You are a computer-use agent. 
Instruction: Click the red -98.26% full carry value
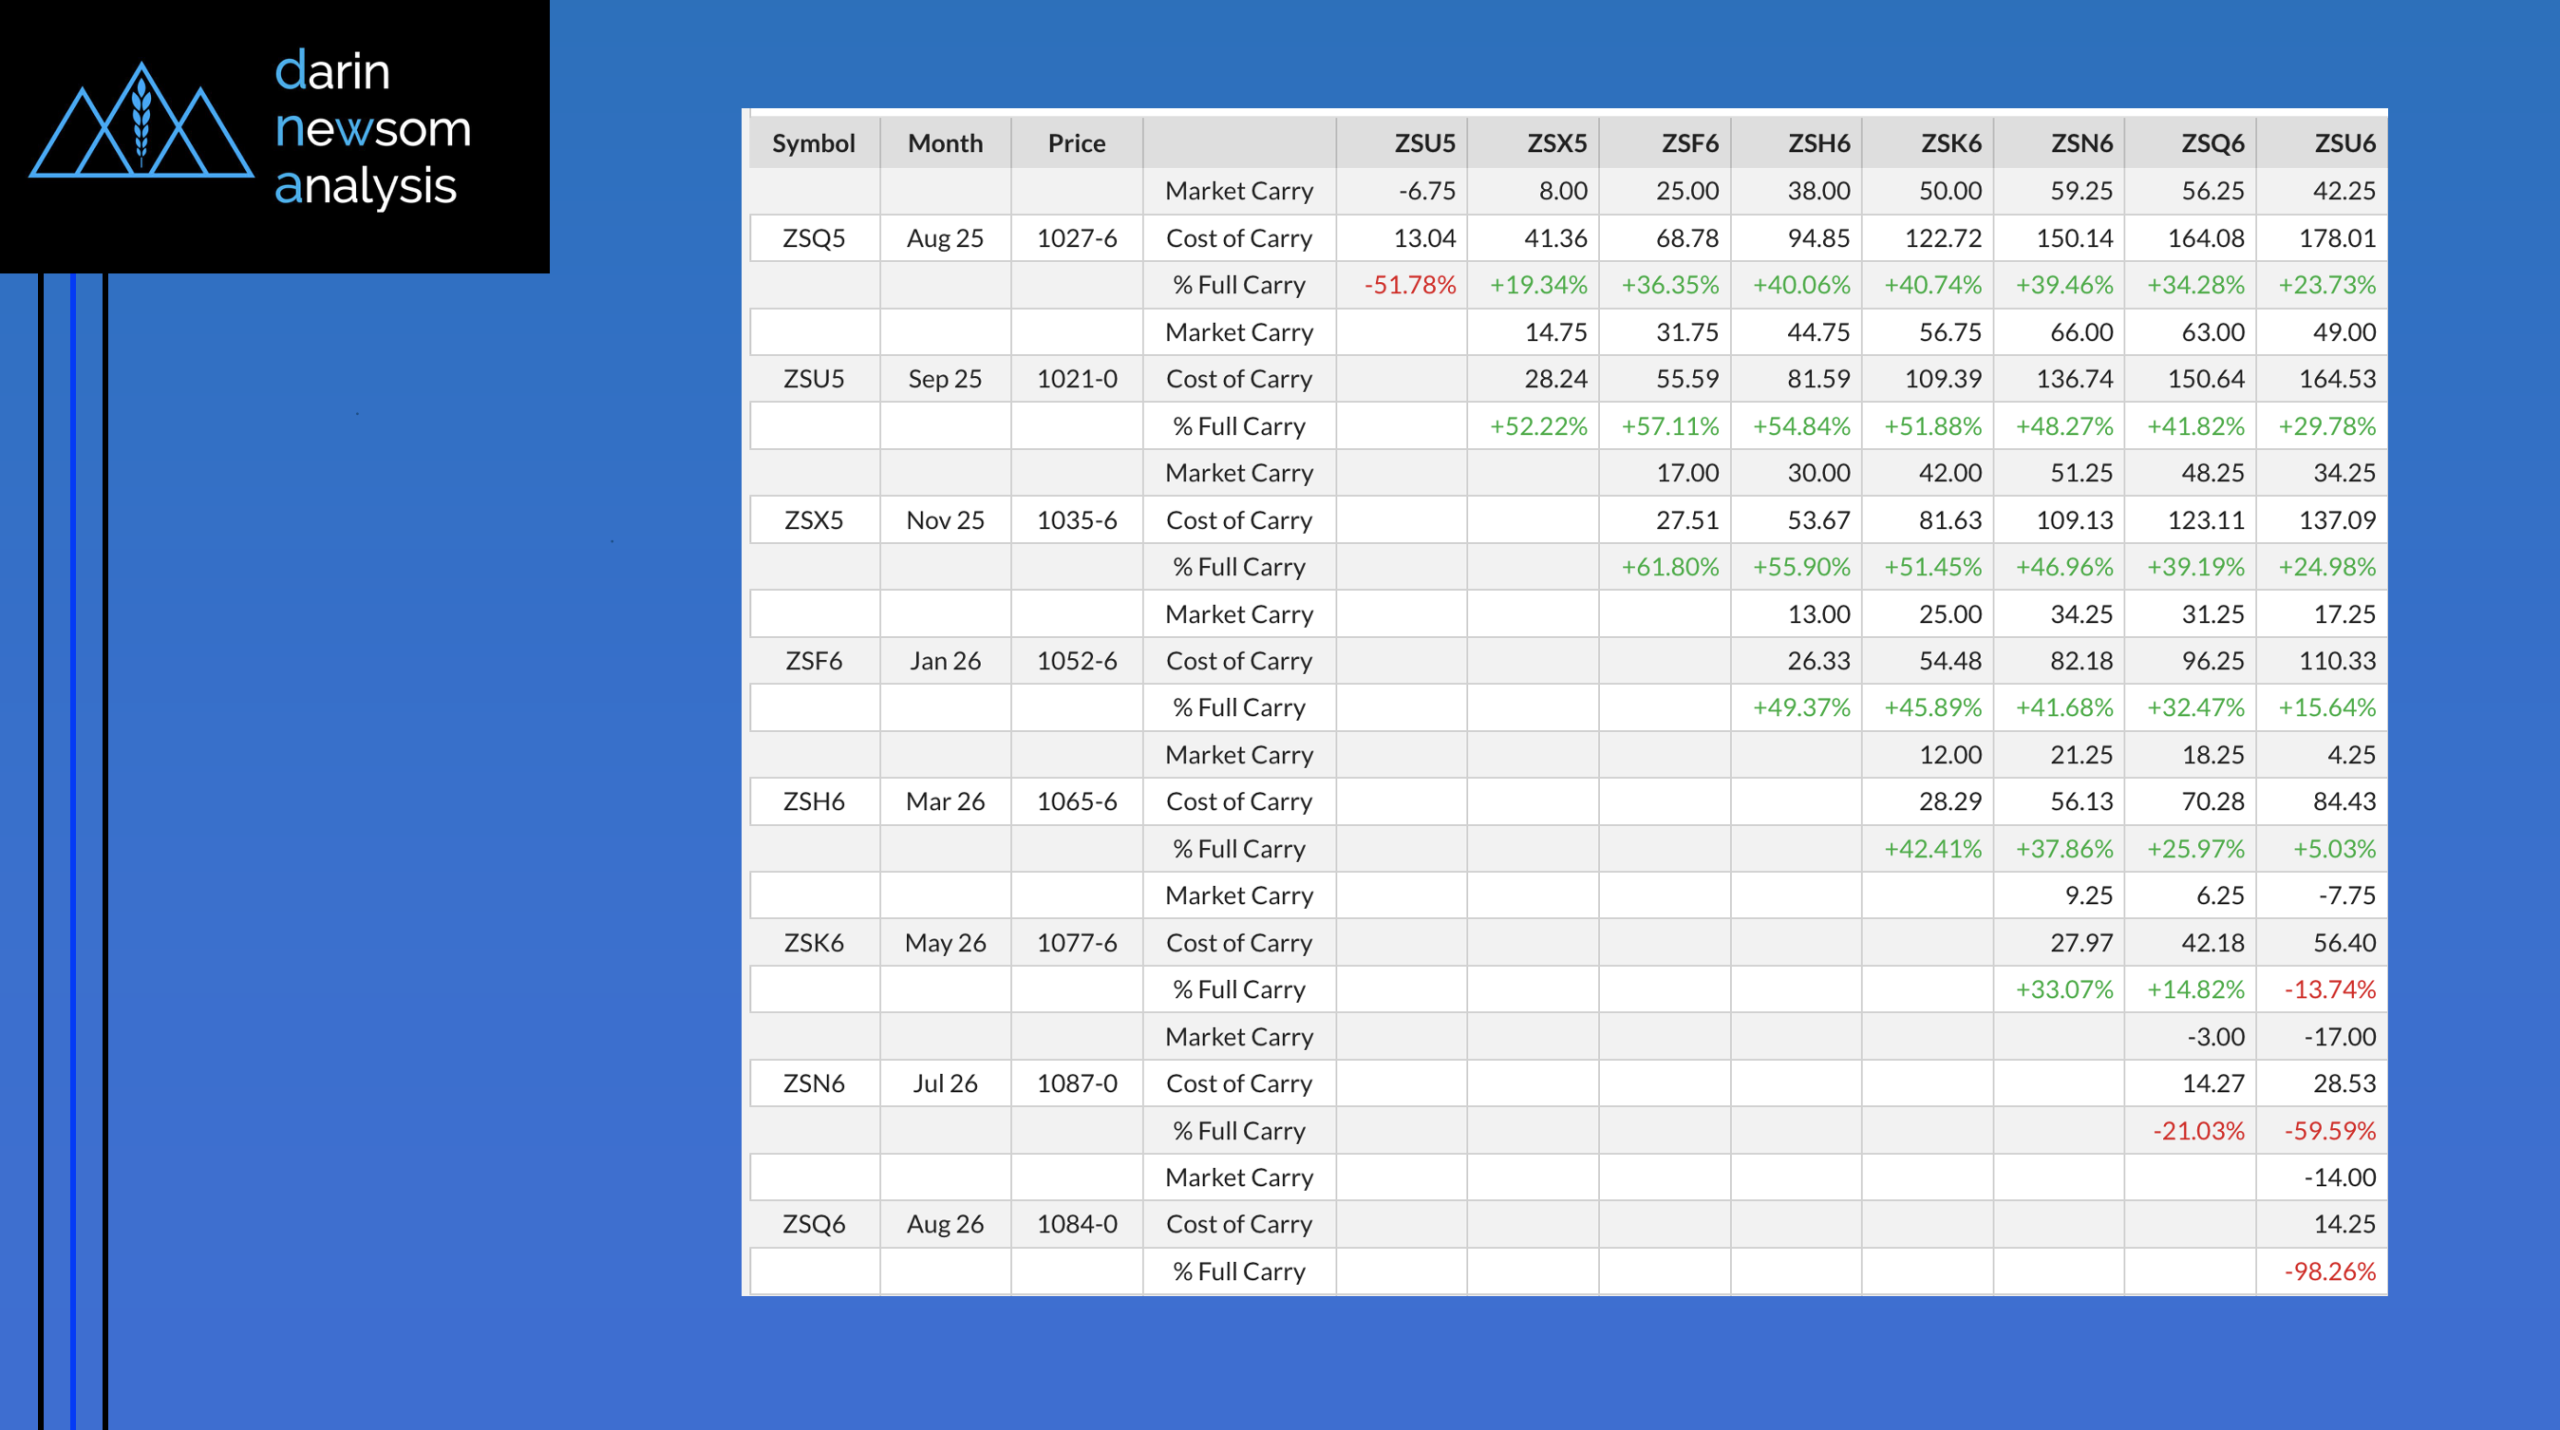click(x=2329, y=1272)
